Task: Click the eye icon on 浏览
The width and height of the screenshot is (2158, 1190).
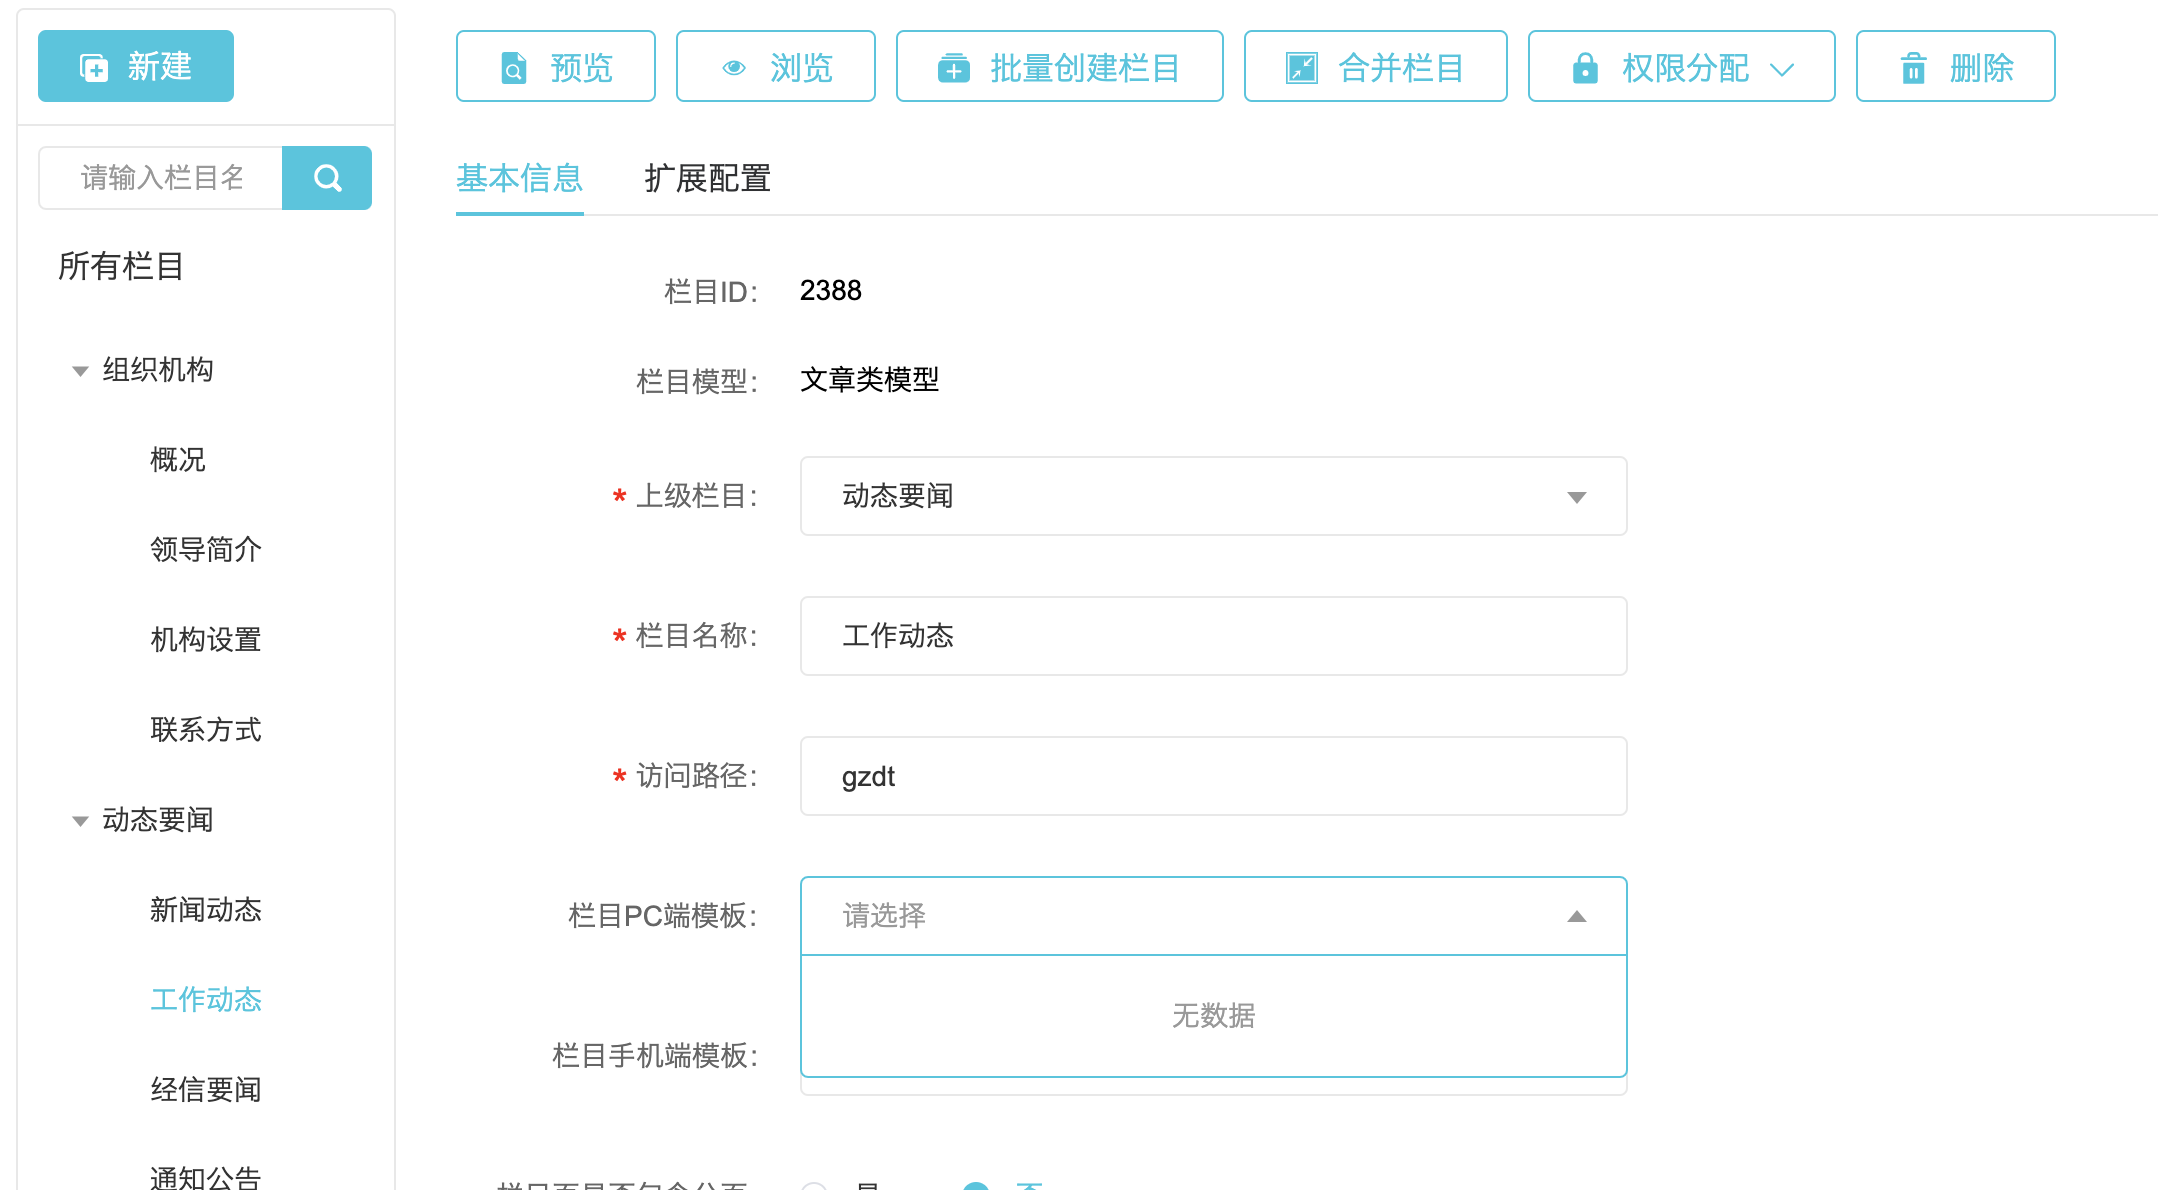Action: tap(734, 68)
